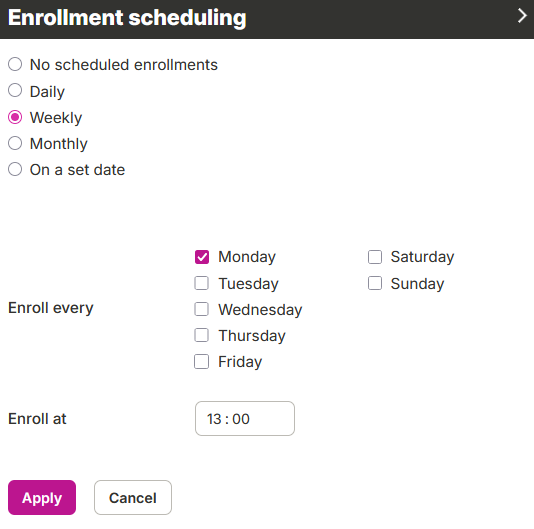Select No scheduled enrollments option

[x=15, y=64]
